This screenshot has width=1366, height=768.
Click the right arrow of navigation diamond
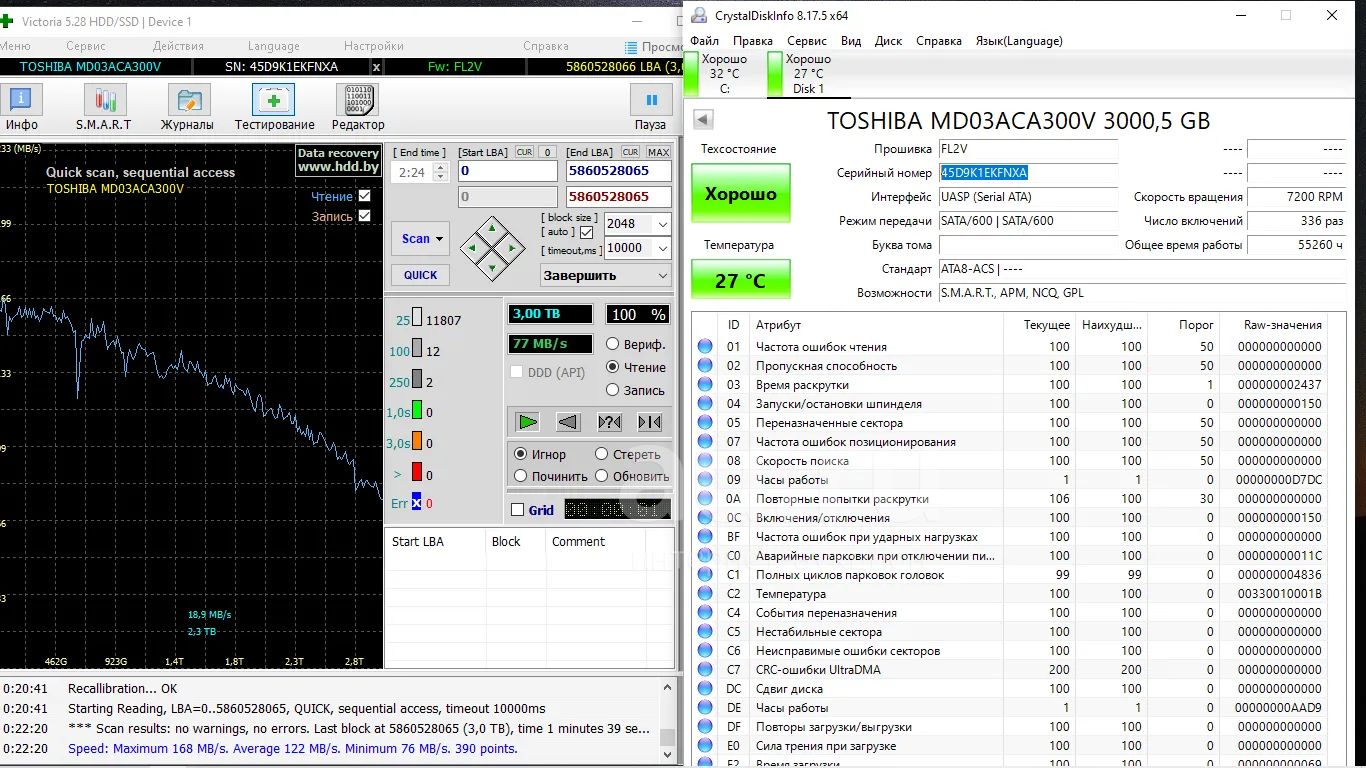tap(512, 248)
